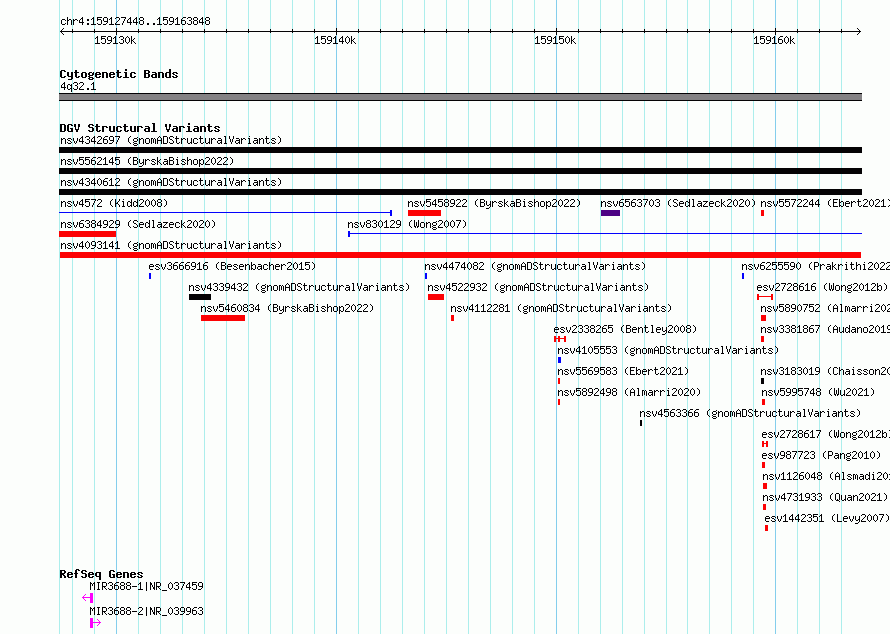890x634 pixels.
Task: Open the nsv4572 (Kidd2008) label
Action: (114, 203)
